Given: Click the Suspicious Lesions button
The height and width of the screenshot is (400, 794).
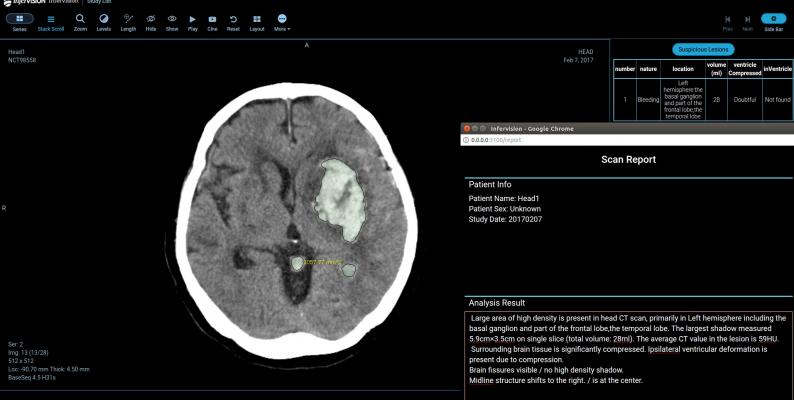Looking at the screenshot, I should tap(703, 49).
